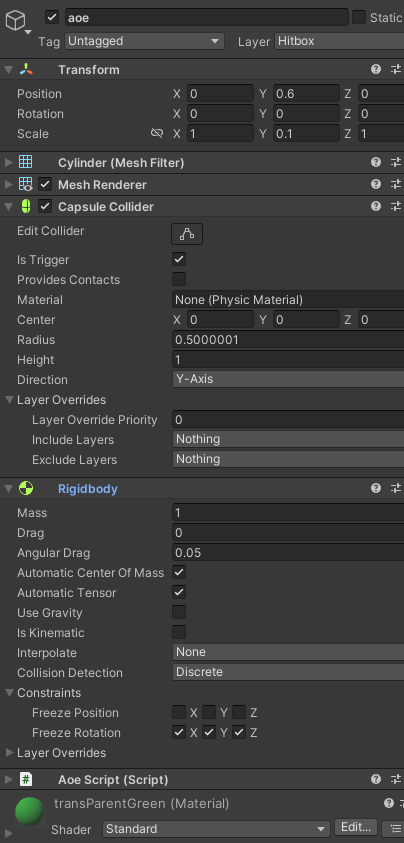
Task: Click the shader Edit... button
Action: tap(356, 827)
